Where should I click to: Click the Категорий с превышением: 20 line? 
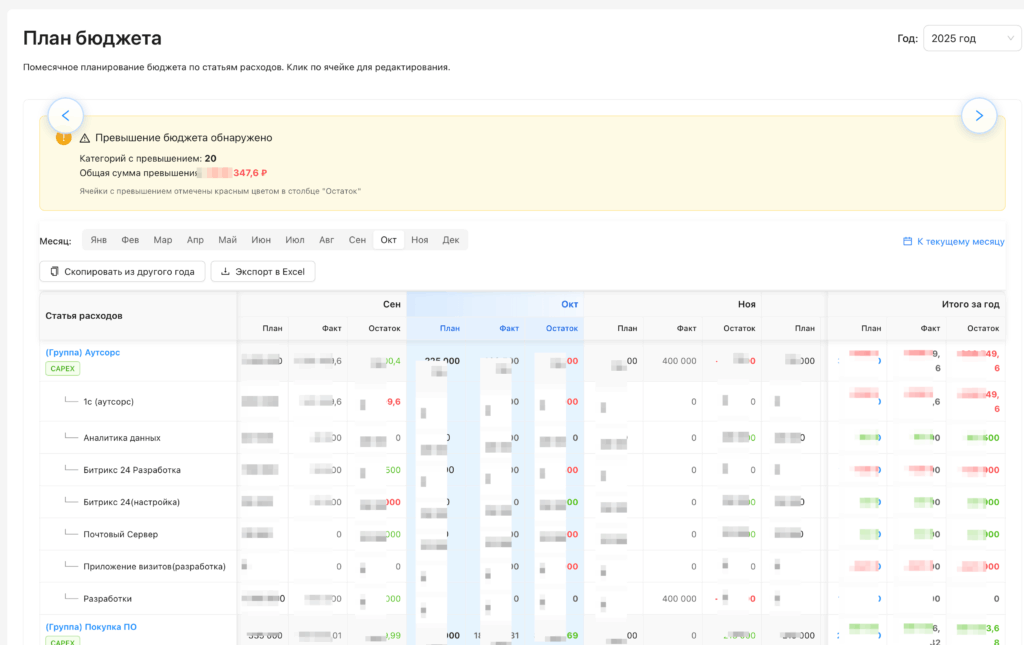148,159
